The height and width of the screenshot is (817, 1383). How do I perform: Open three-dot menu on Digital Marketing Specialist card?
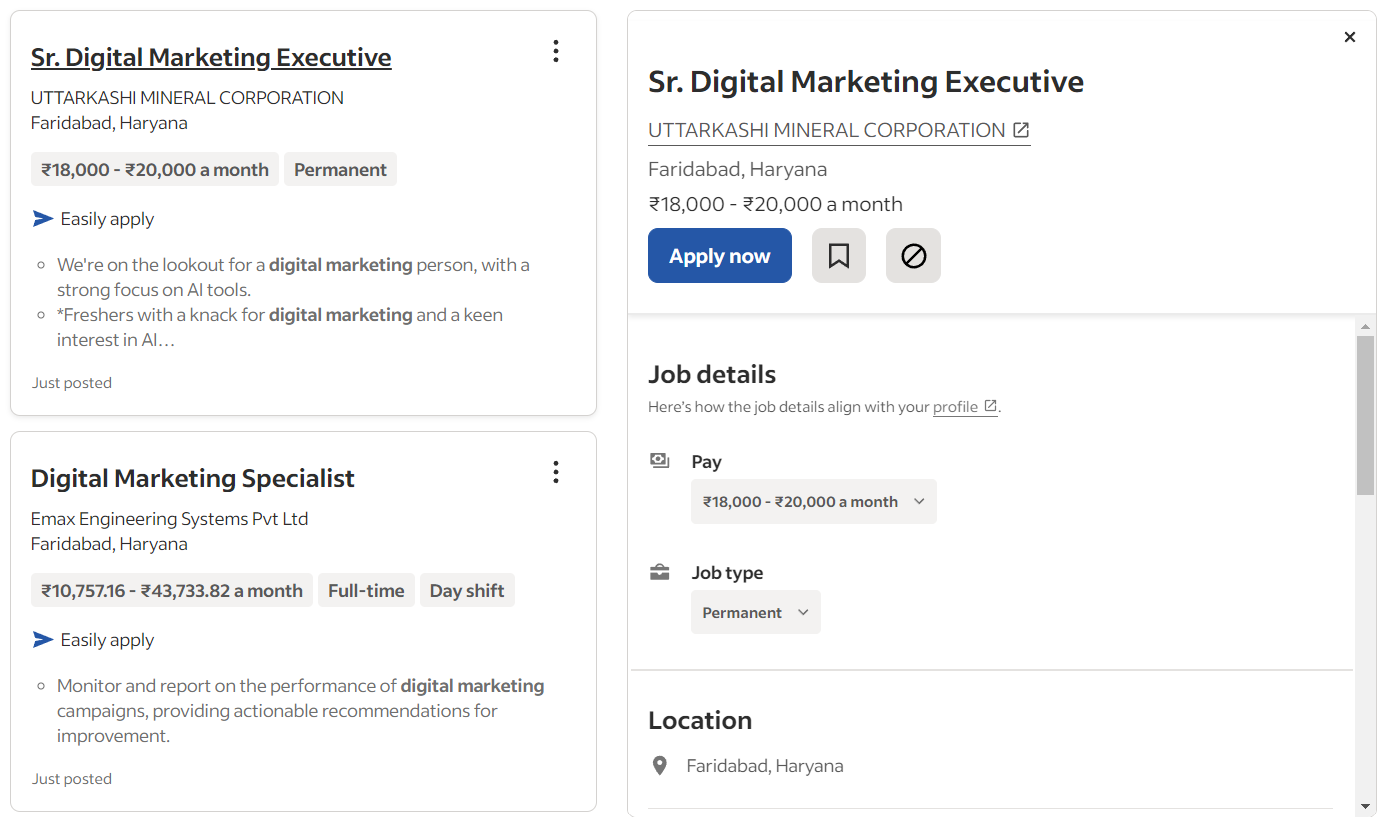[556, 473]
